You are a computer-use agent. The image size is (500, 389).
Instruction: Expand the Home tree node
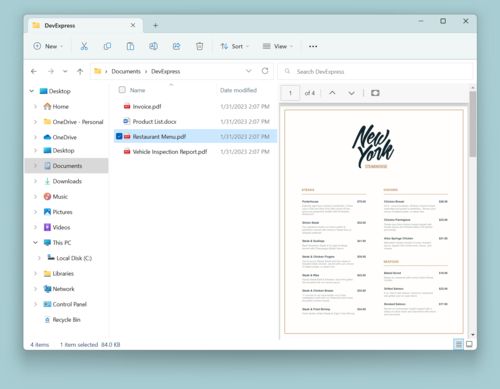tap(35, 106)
